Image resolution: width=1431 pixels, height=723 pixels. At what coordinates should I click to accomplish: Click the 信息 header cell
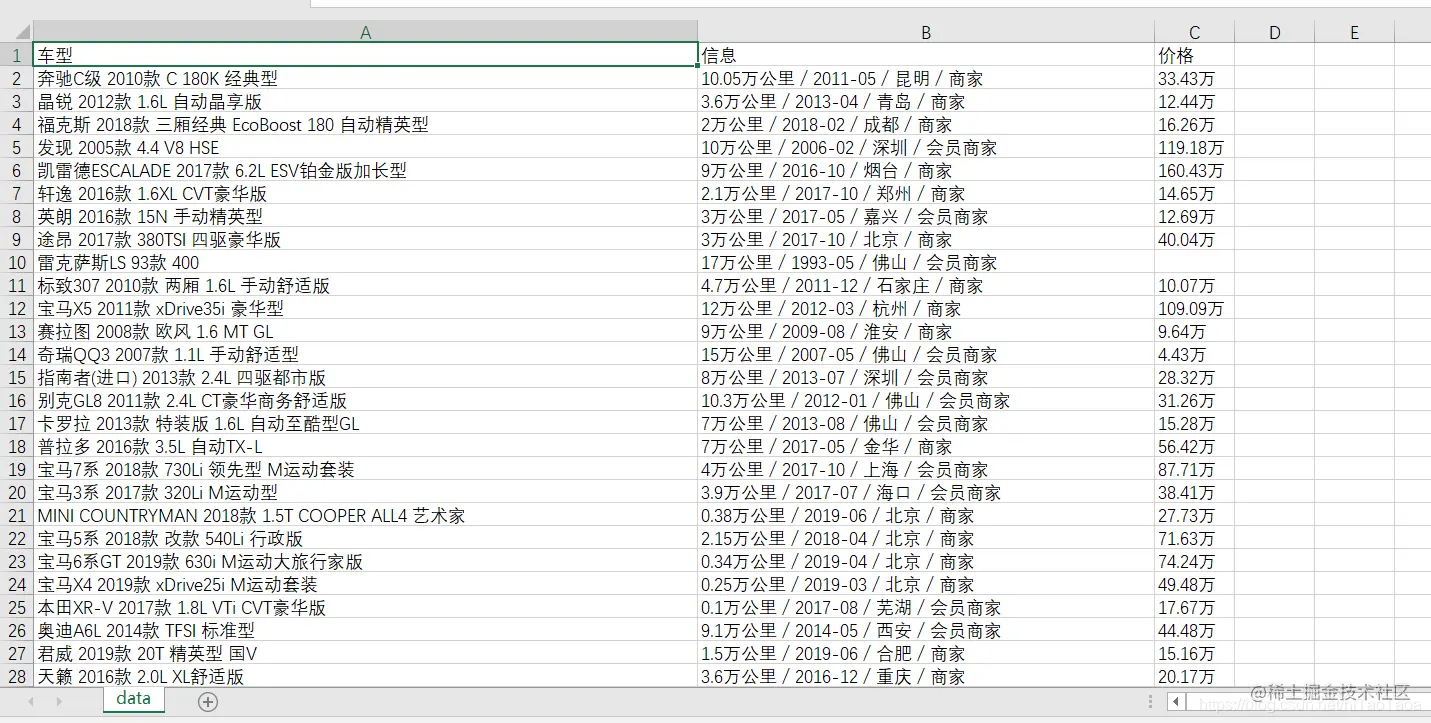pyautogui.click(x=926, y=55)
